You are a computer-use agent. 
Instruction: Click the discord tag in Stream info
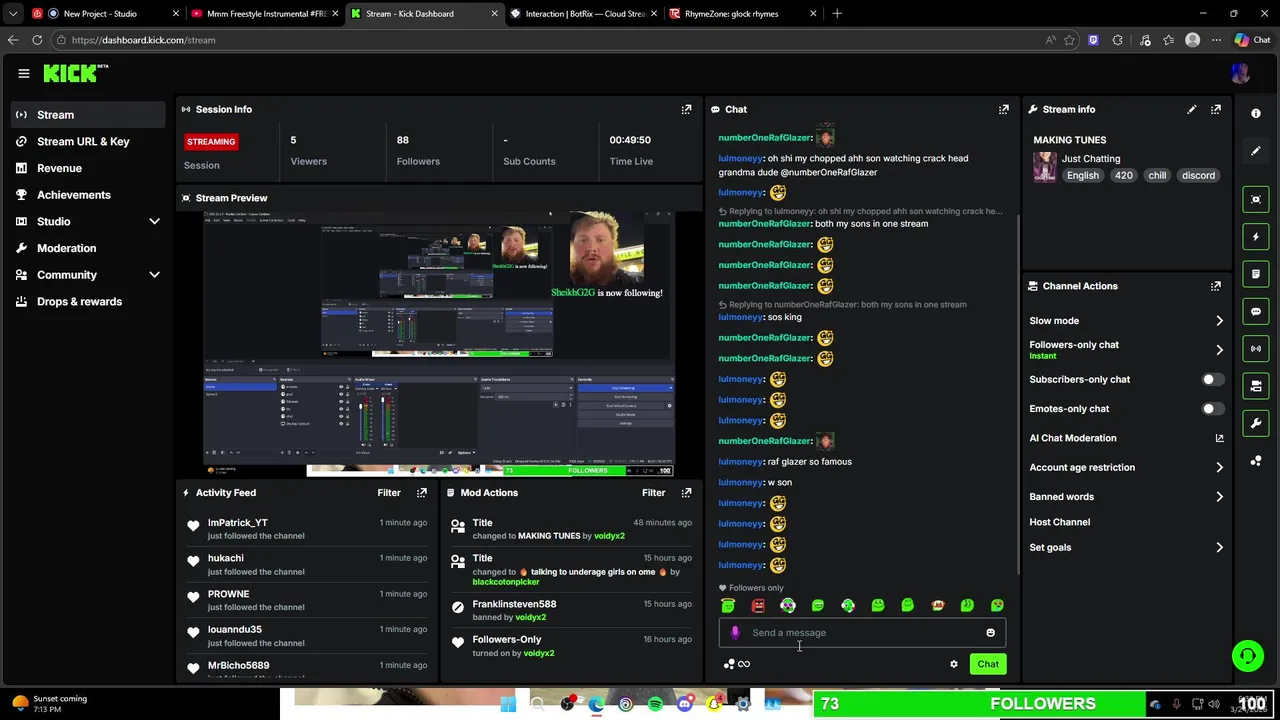[1198, 176]
